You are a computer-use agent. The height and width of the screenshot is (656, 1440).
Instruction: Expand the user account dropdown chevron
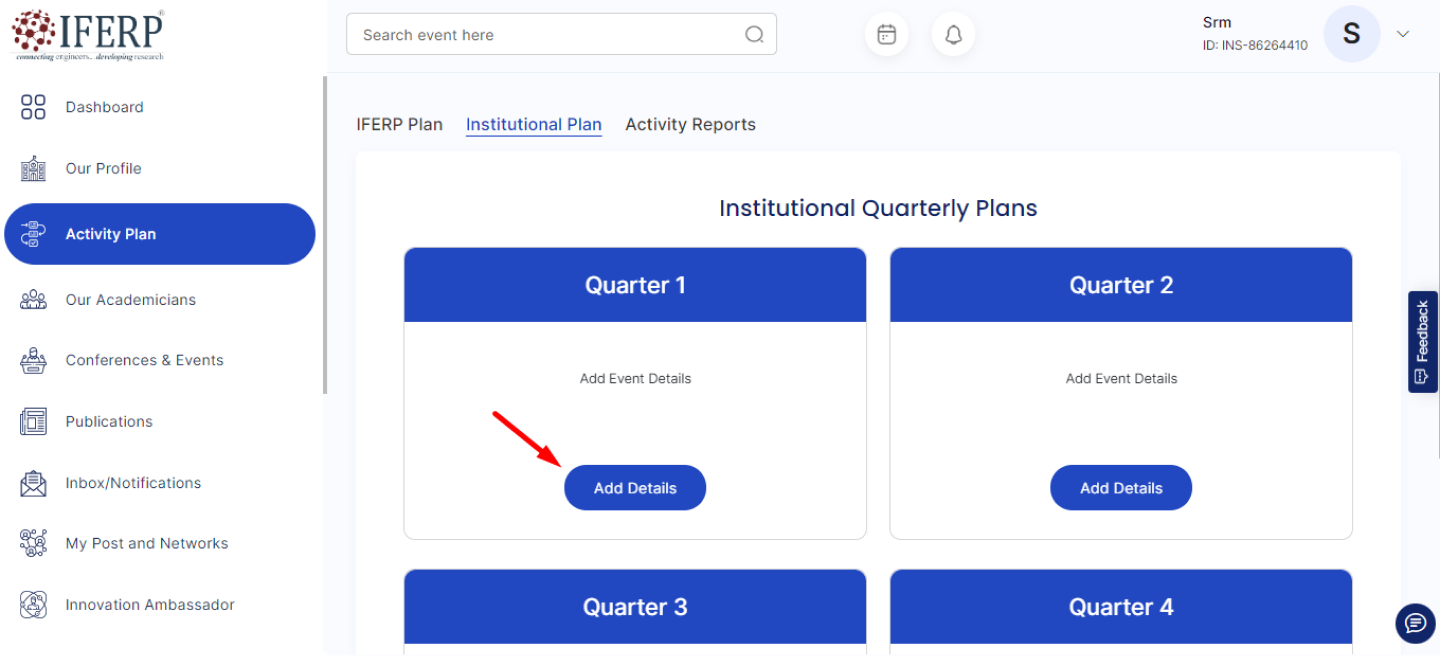[x=1403, y=34]
